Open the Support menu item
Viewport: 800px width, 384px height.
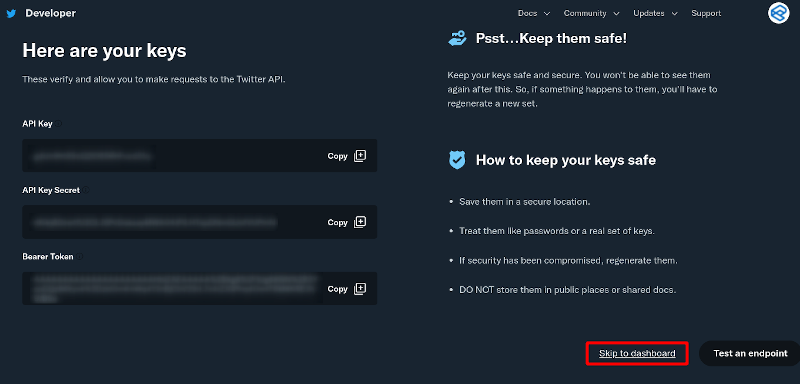(706, 13)
